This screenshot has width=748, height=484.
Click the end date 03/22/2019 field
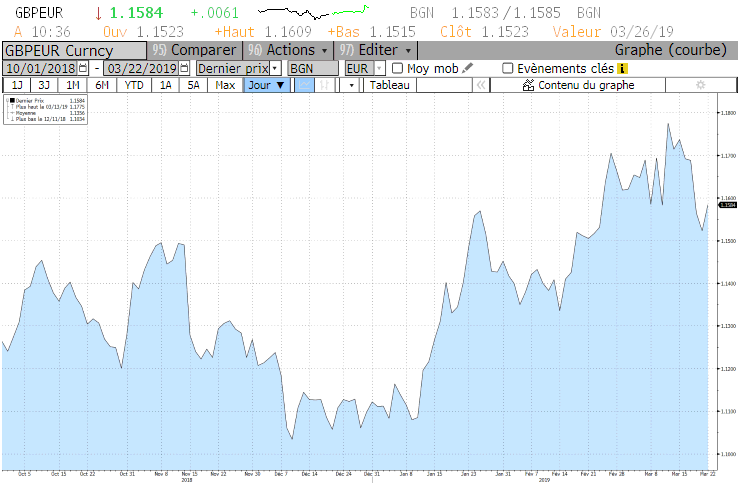click(x=142, y=68)
